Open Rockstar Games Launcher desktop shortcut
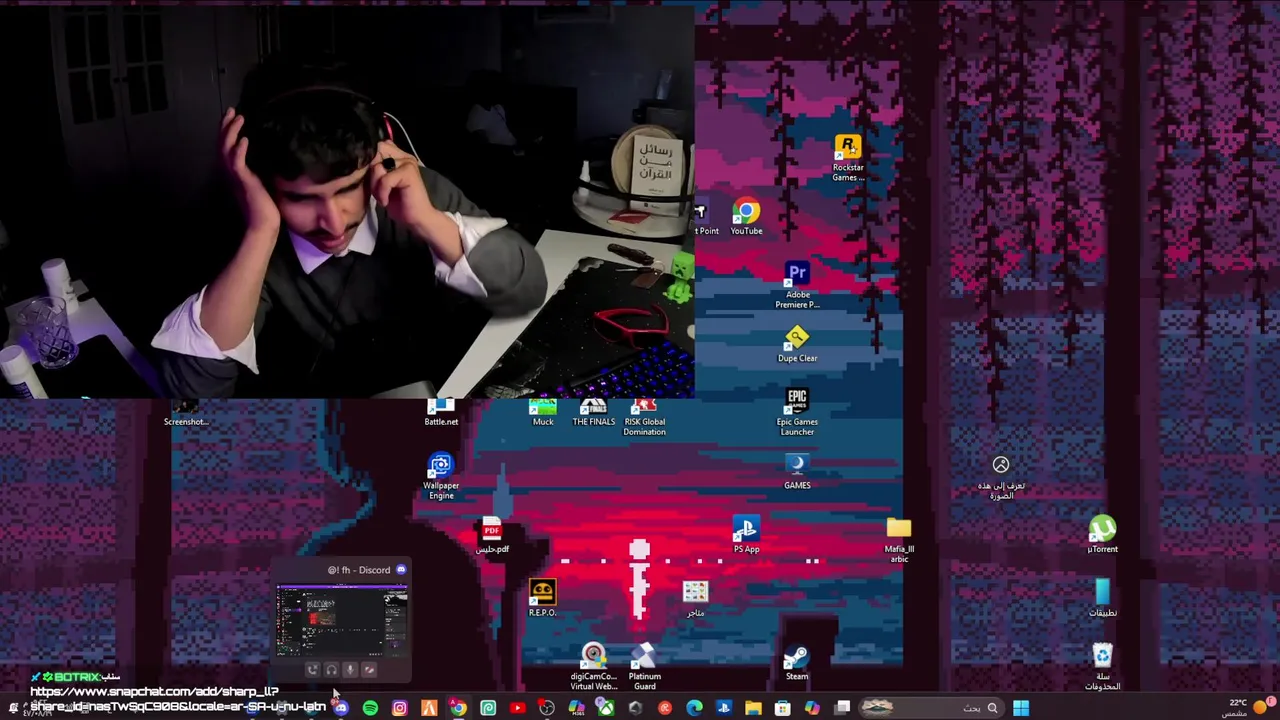The width and height of the screenshot is (1280, 720). click(848, 158)
